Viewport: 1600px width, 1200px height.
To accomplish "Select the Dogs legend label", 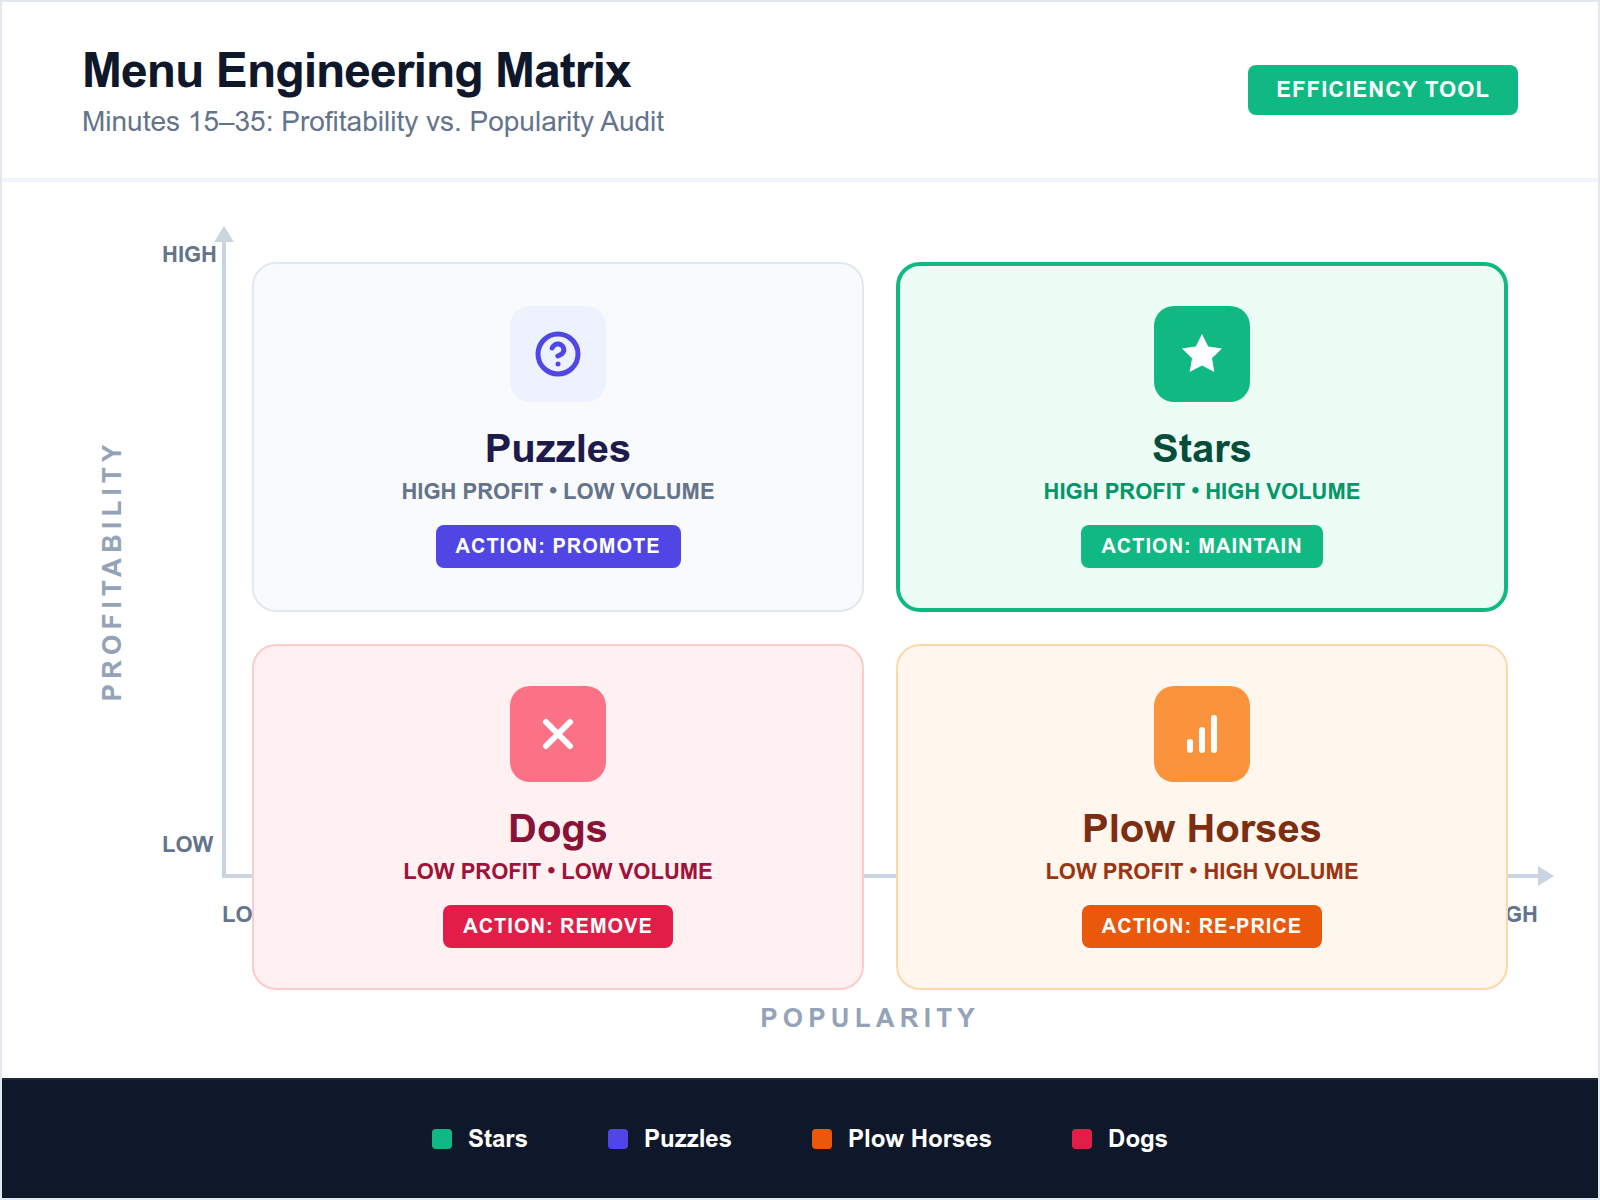I will [1136, 1138].
